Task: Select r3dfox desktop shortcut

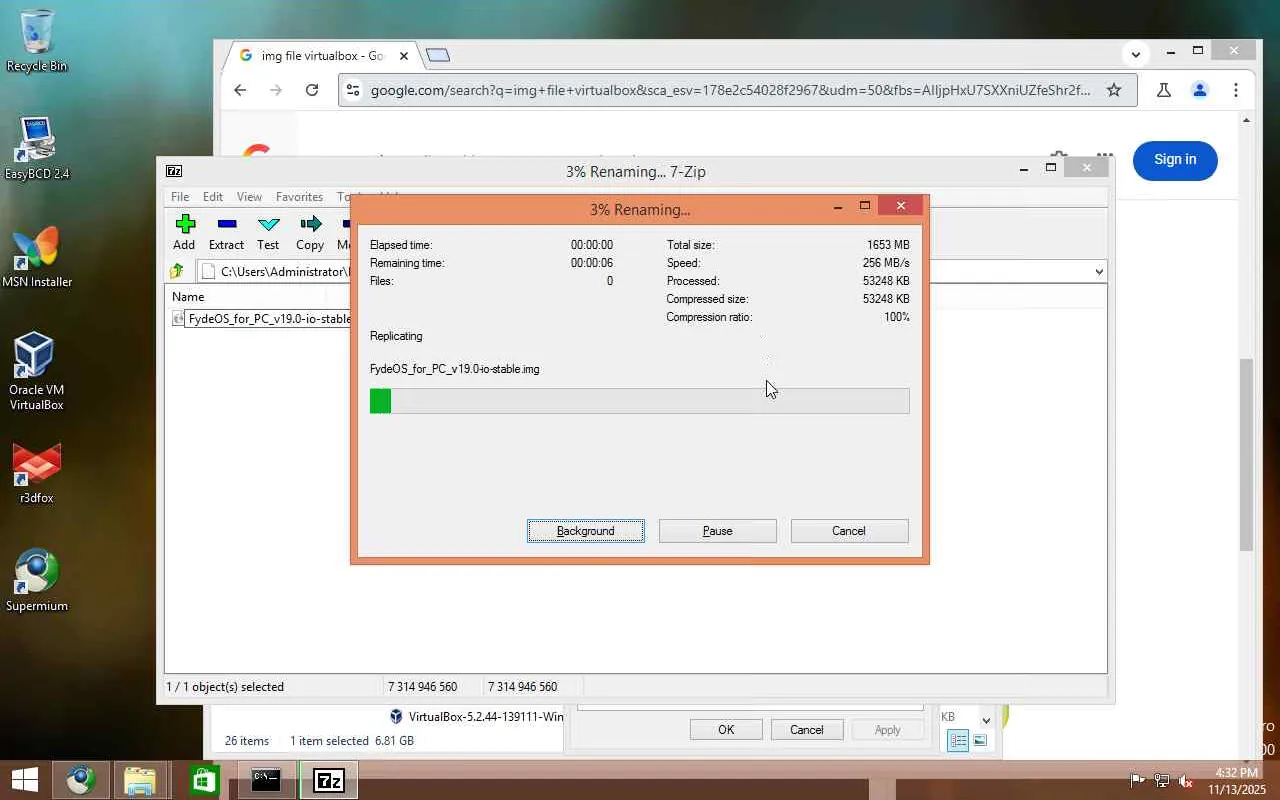Action: coord(37,473)
